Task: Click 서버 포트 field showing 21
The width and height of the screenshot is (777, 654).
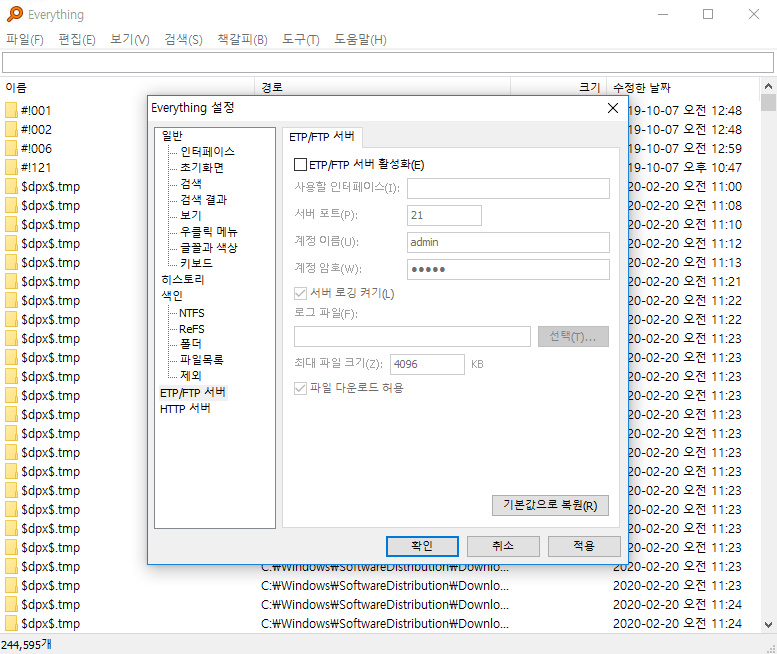Action: click(x=444, y=215)
